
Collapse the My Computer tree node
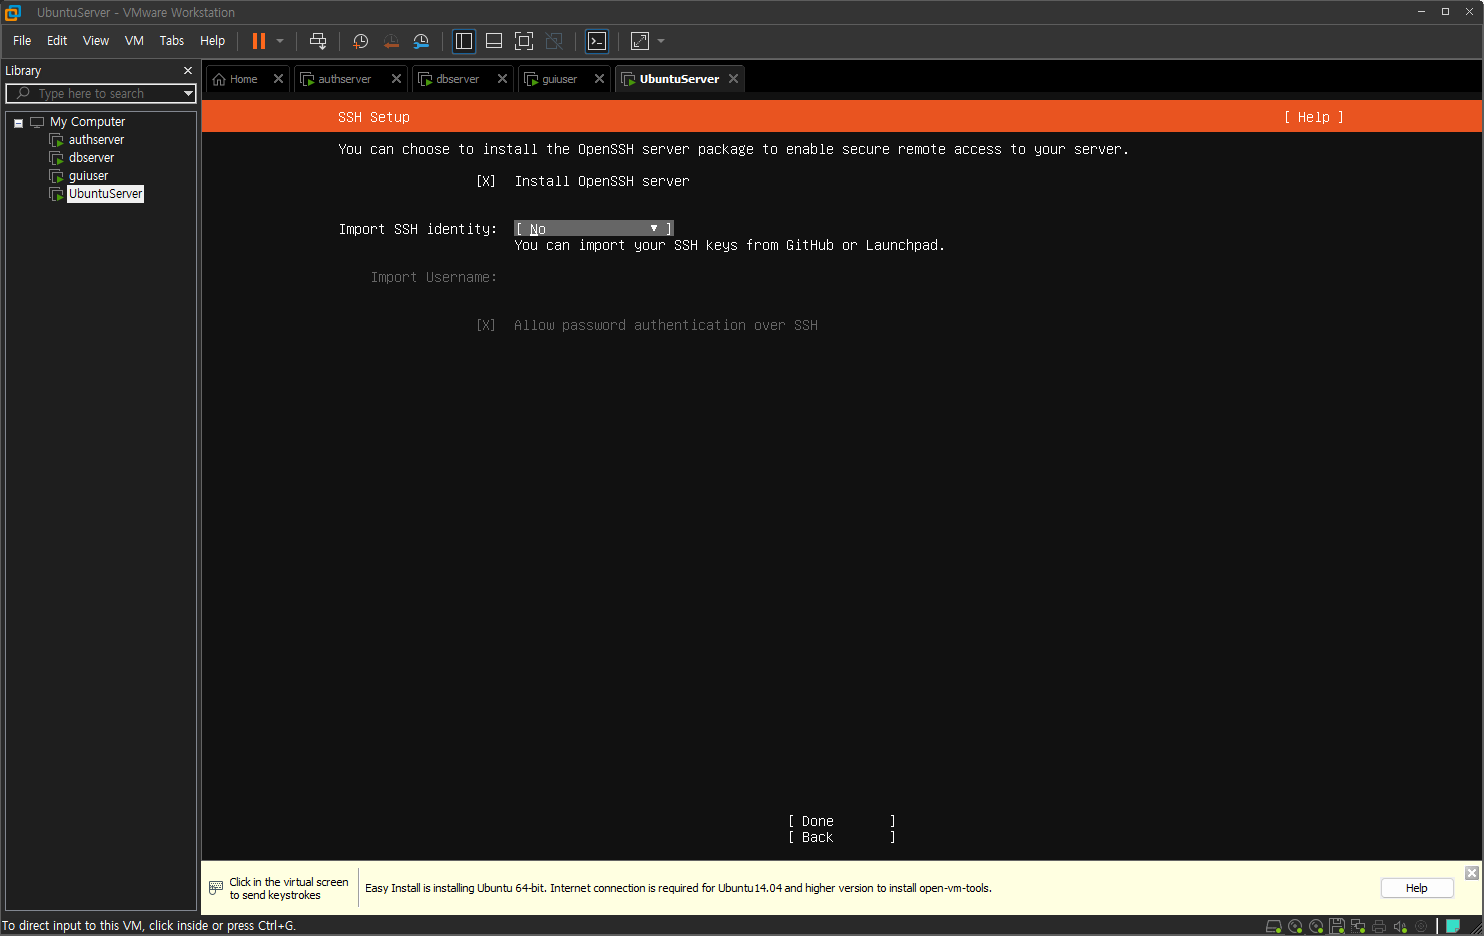(17, 121)
